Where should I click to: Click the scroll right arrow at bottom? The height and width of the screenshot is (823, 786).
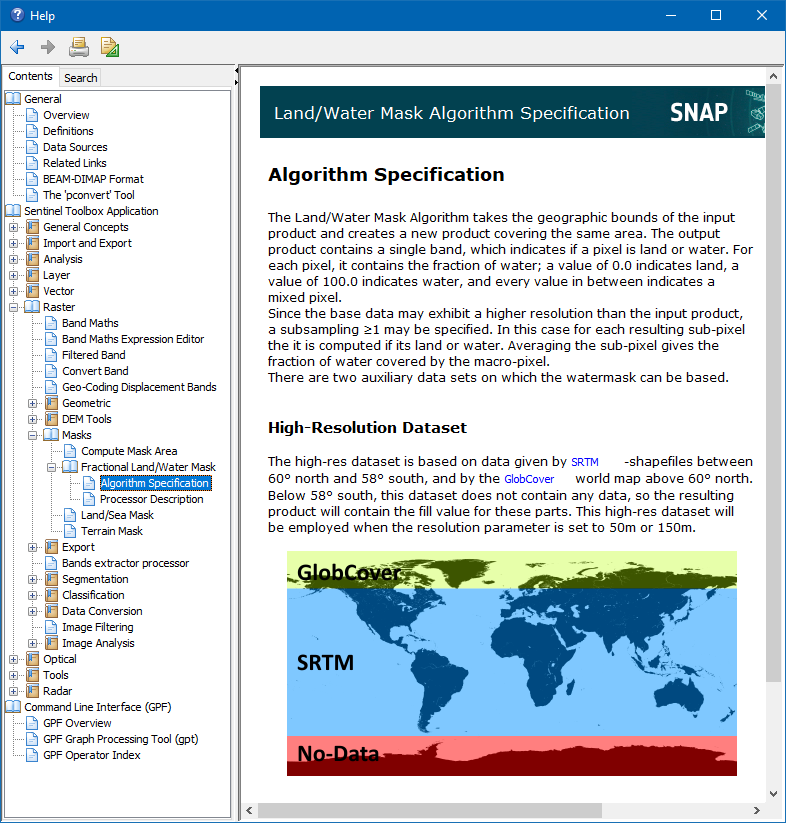coord(757,810)
